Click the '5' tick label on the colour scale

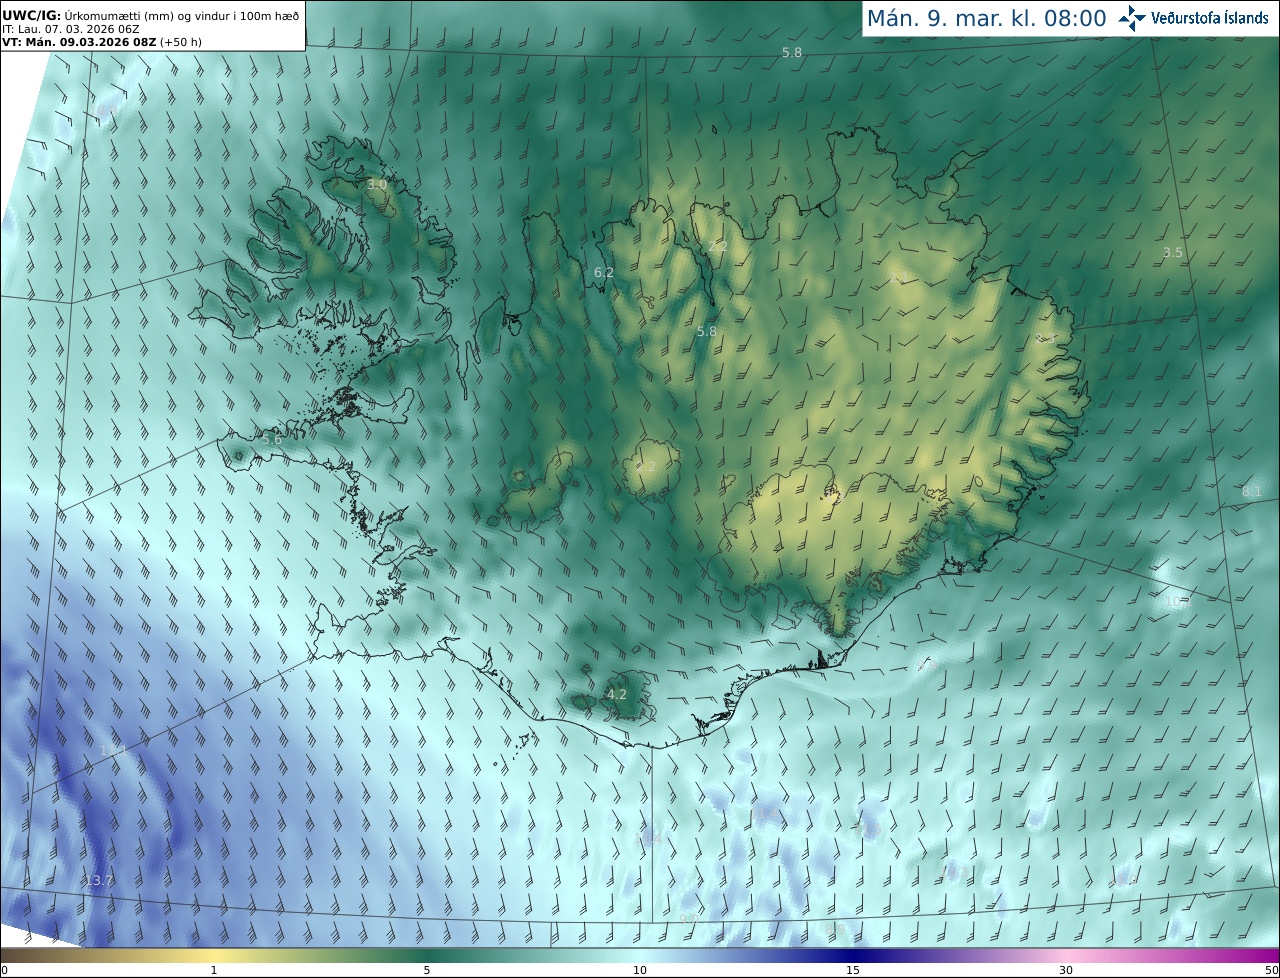pyautogui.click(x=427, y=970)
